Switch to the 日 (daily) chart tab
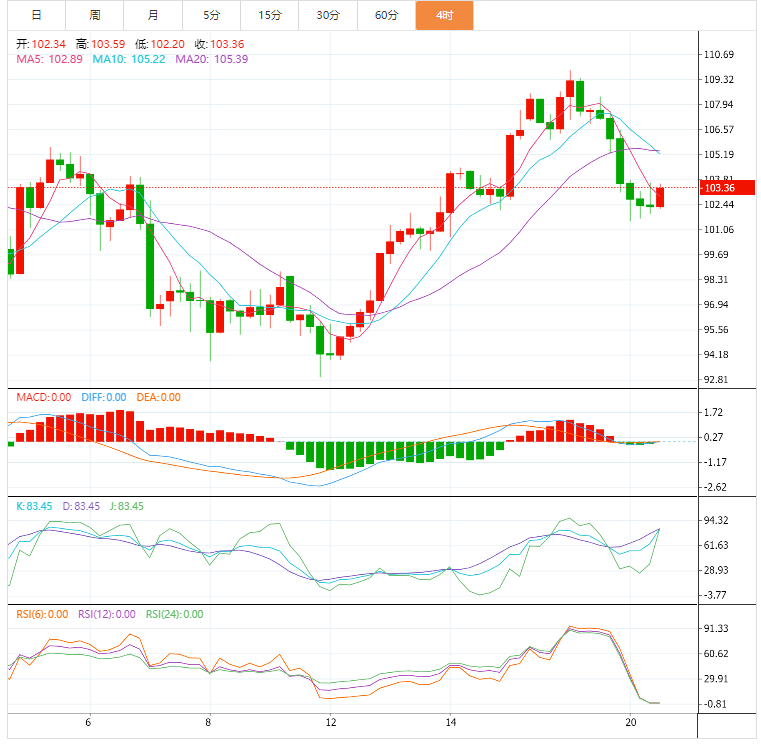Image resolution: width=761 pixels, height=748 pixels. click(x=36, y=15)
